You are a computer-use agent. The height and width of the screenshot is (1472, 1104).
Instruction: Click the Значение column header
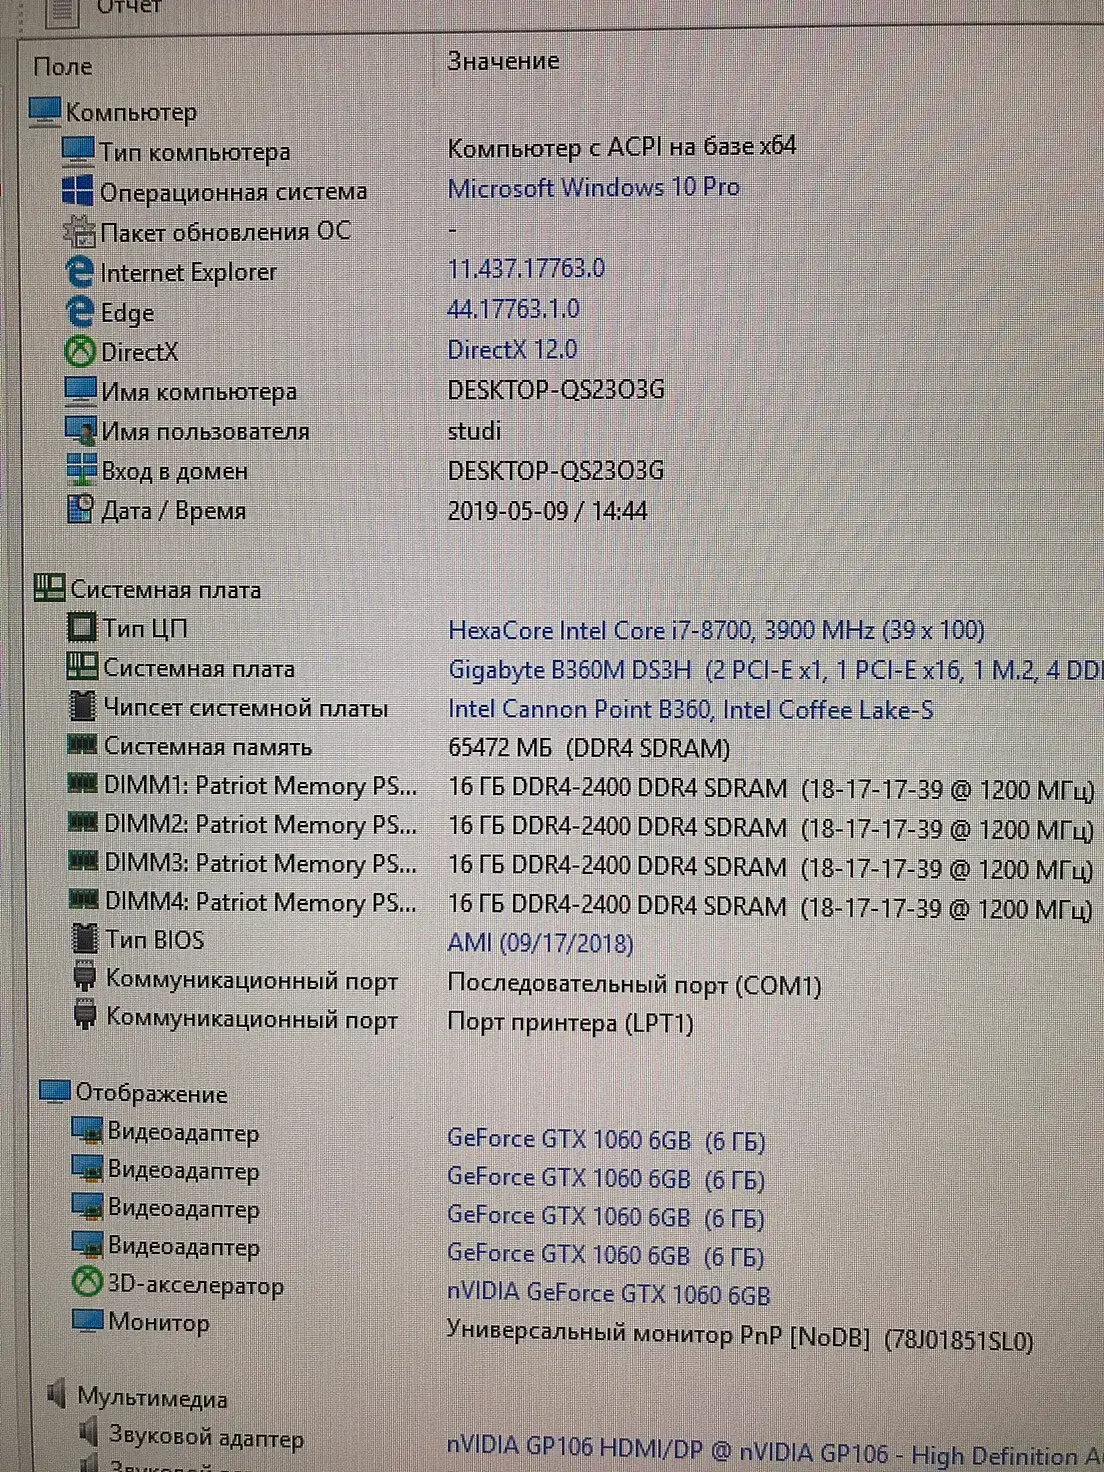pos(503,61)
